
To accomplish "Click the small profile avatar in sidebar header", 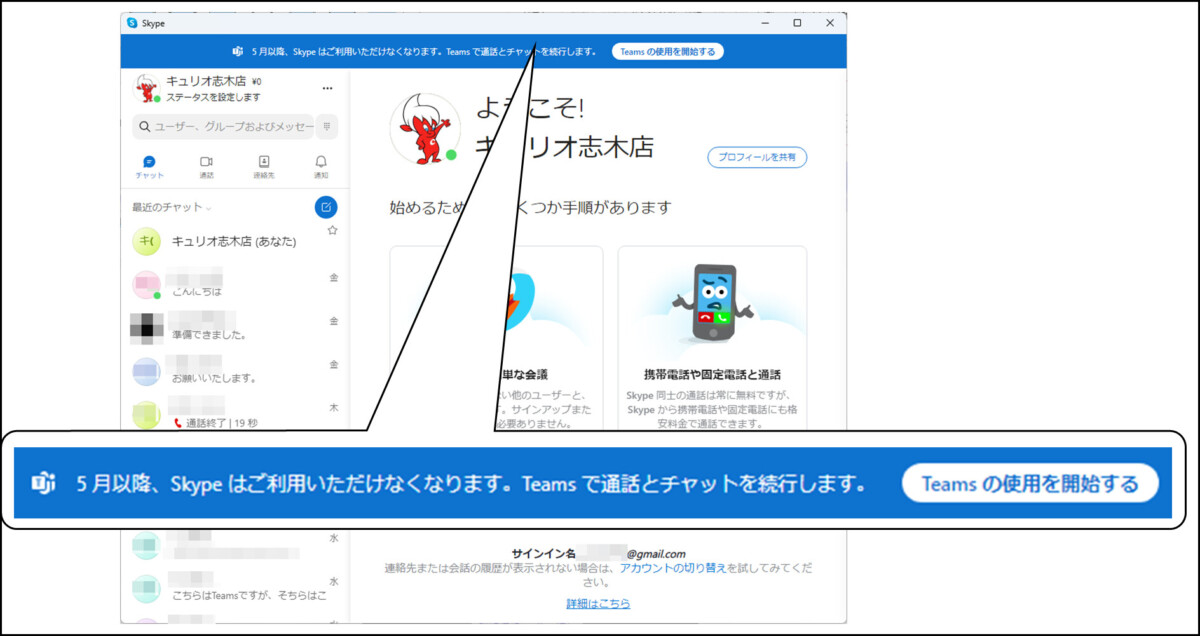I will [x=146, y=88].
